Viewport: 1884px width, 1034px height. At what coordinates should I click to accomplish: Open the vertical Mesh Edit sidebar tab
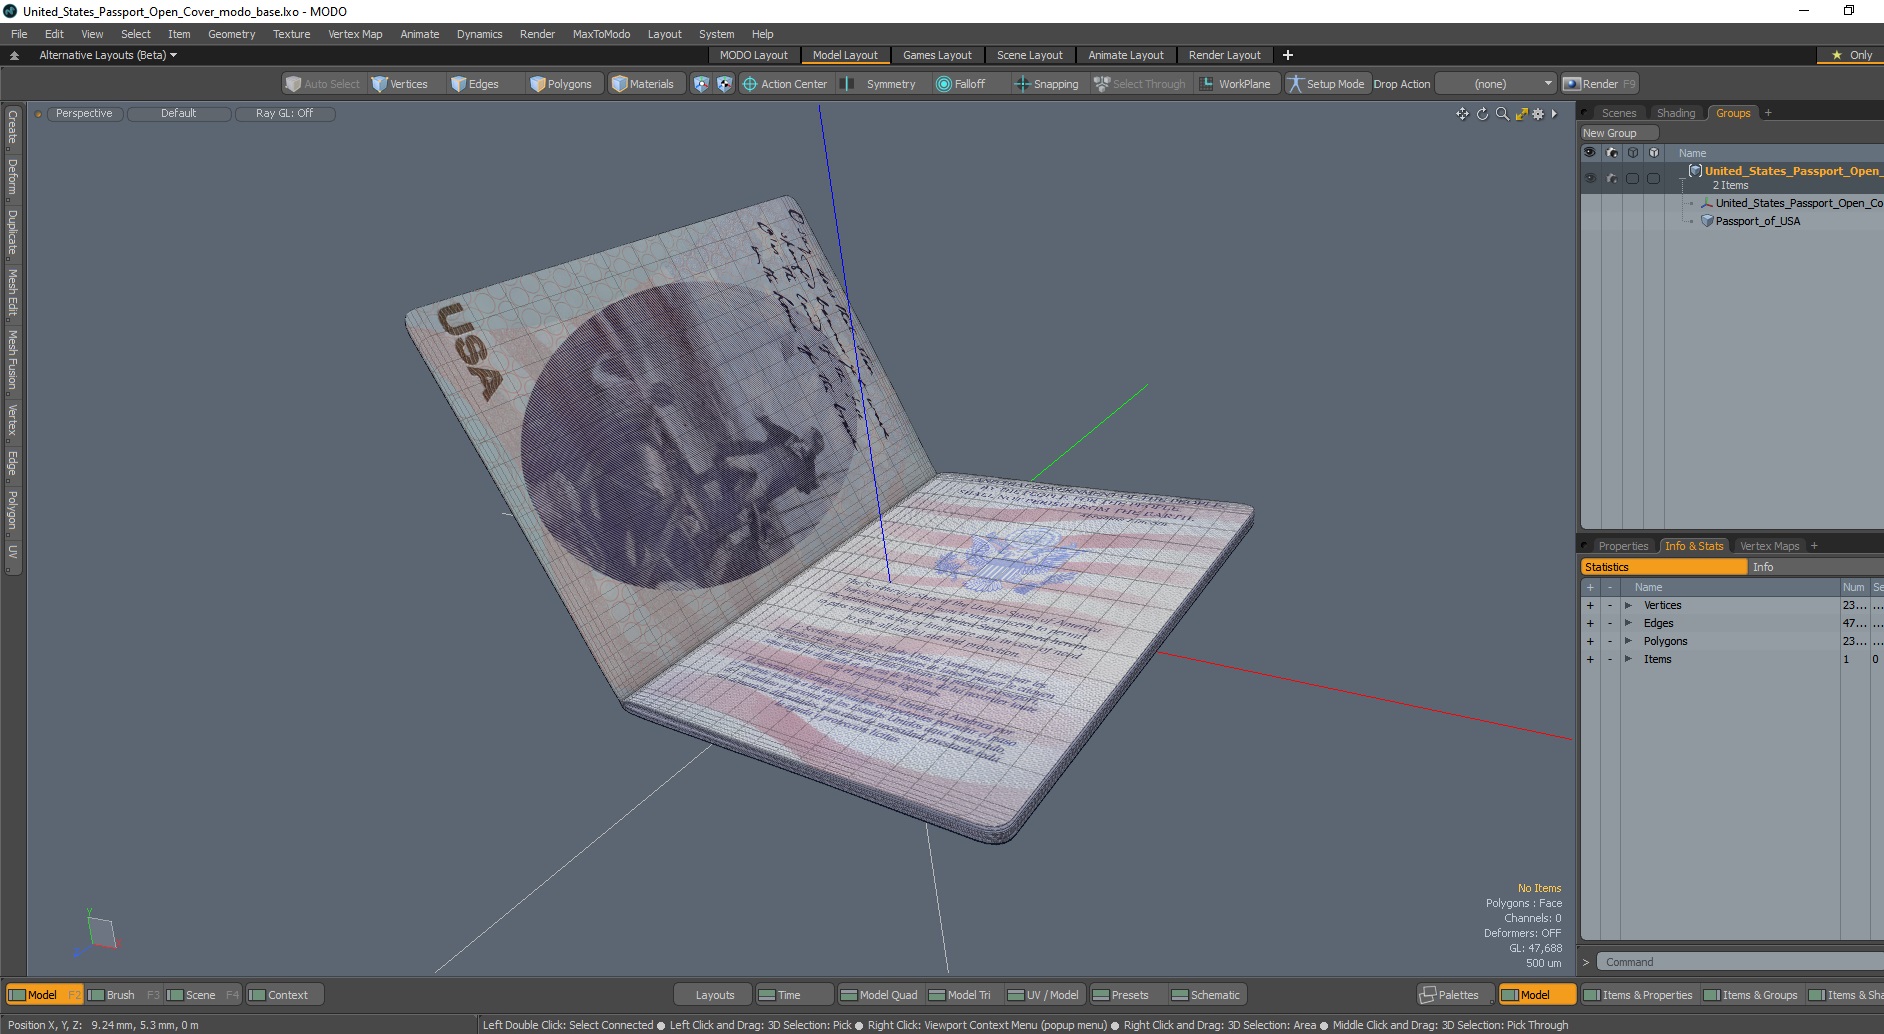point(12,293)
